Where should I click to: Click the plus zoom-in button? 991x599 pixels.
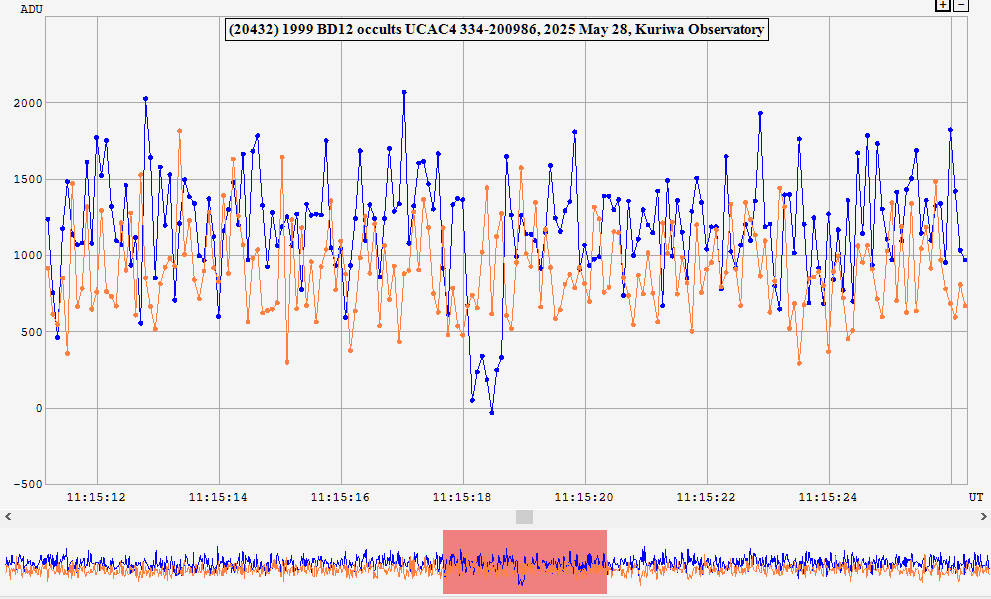[x=942, y=5]
